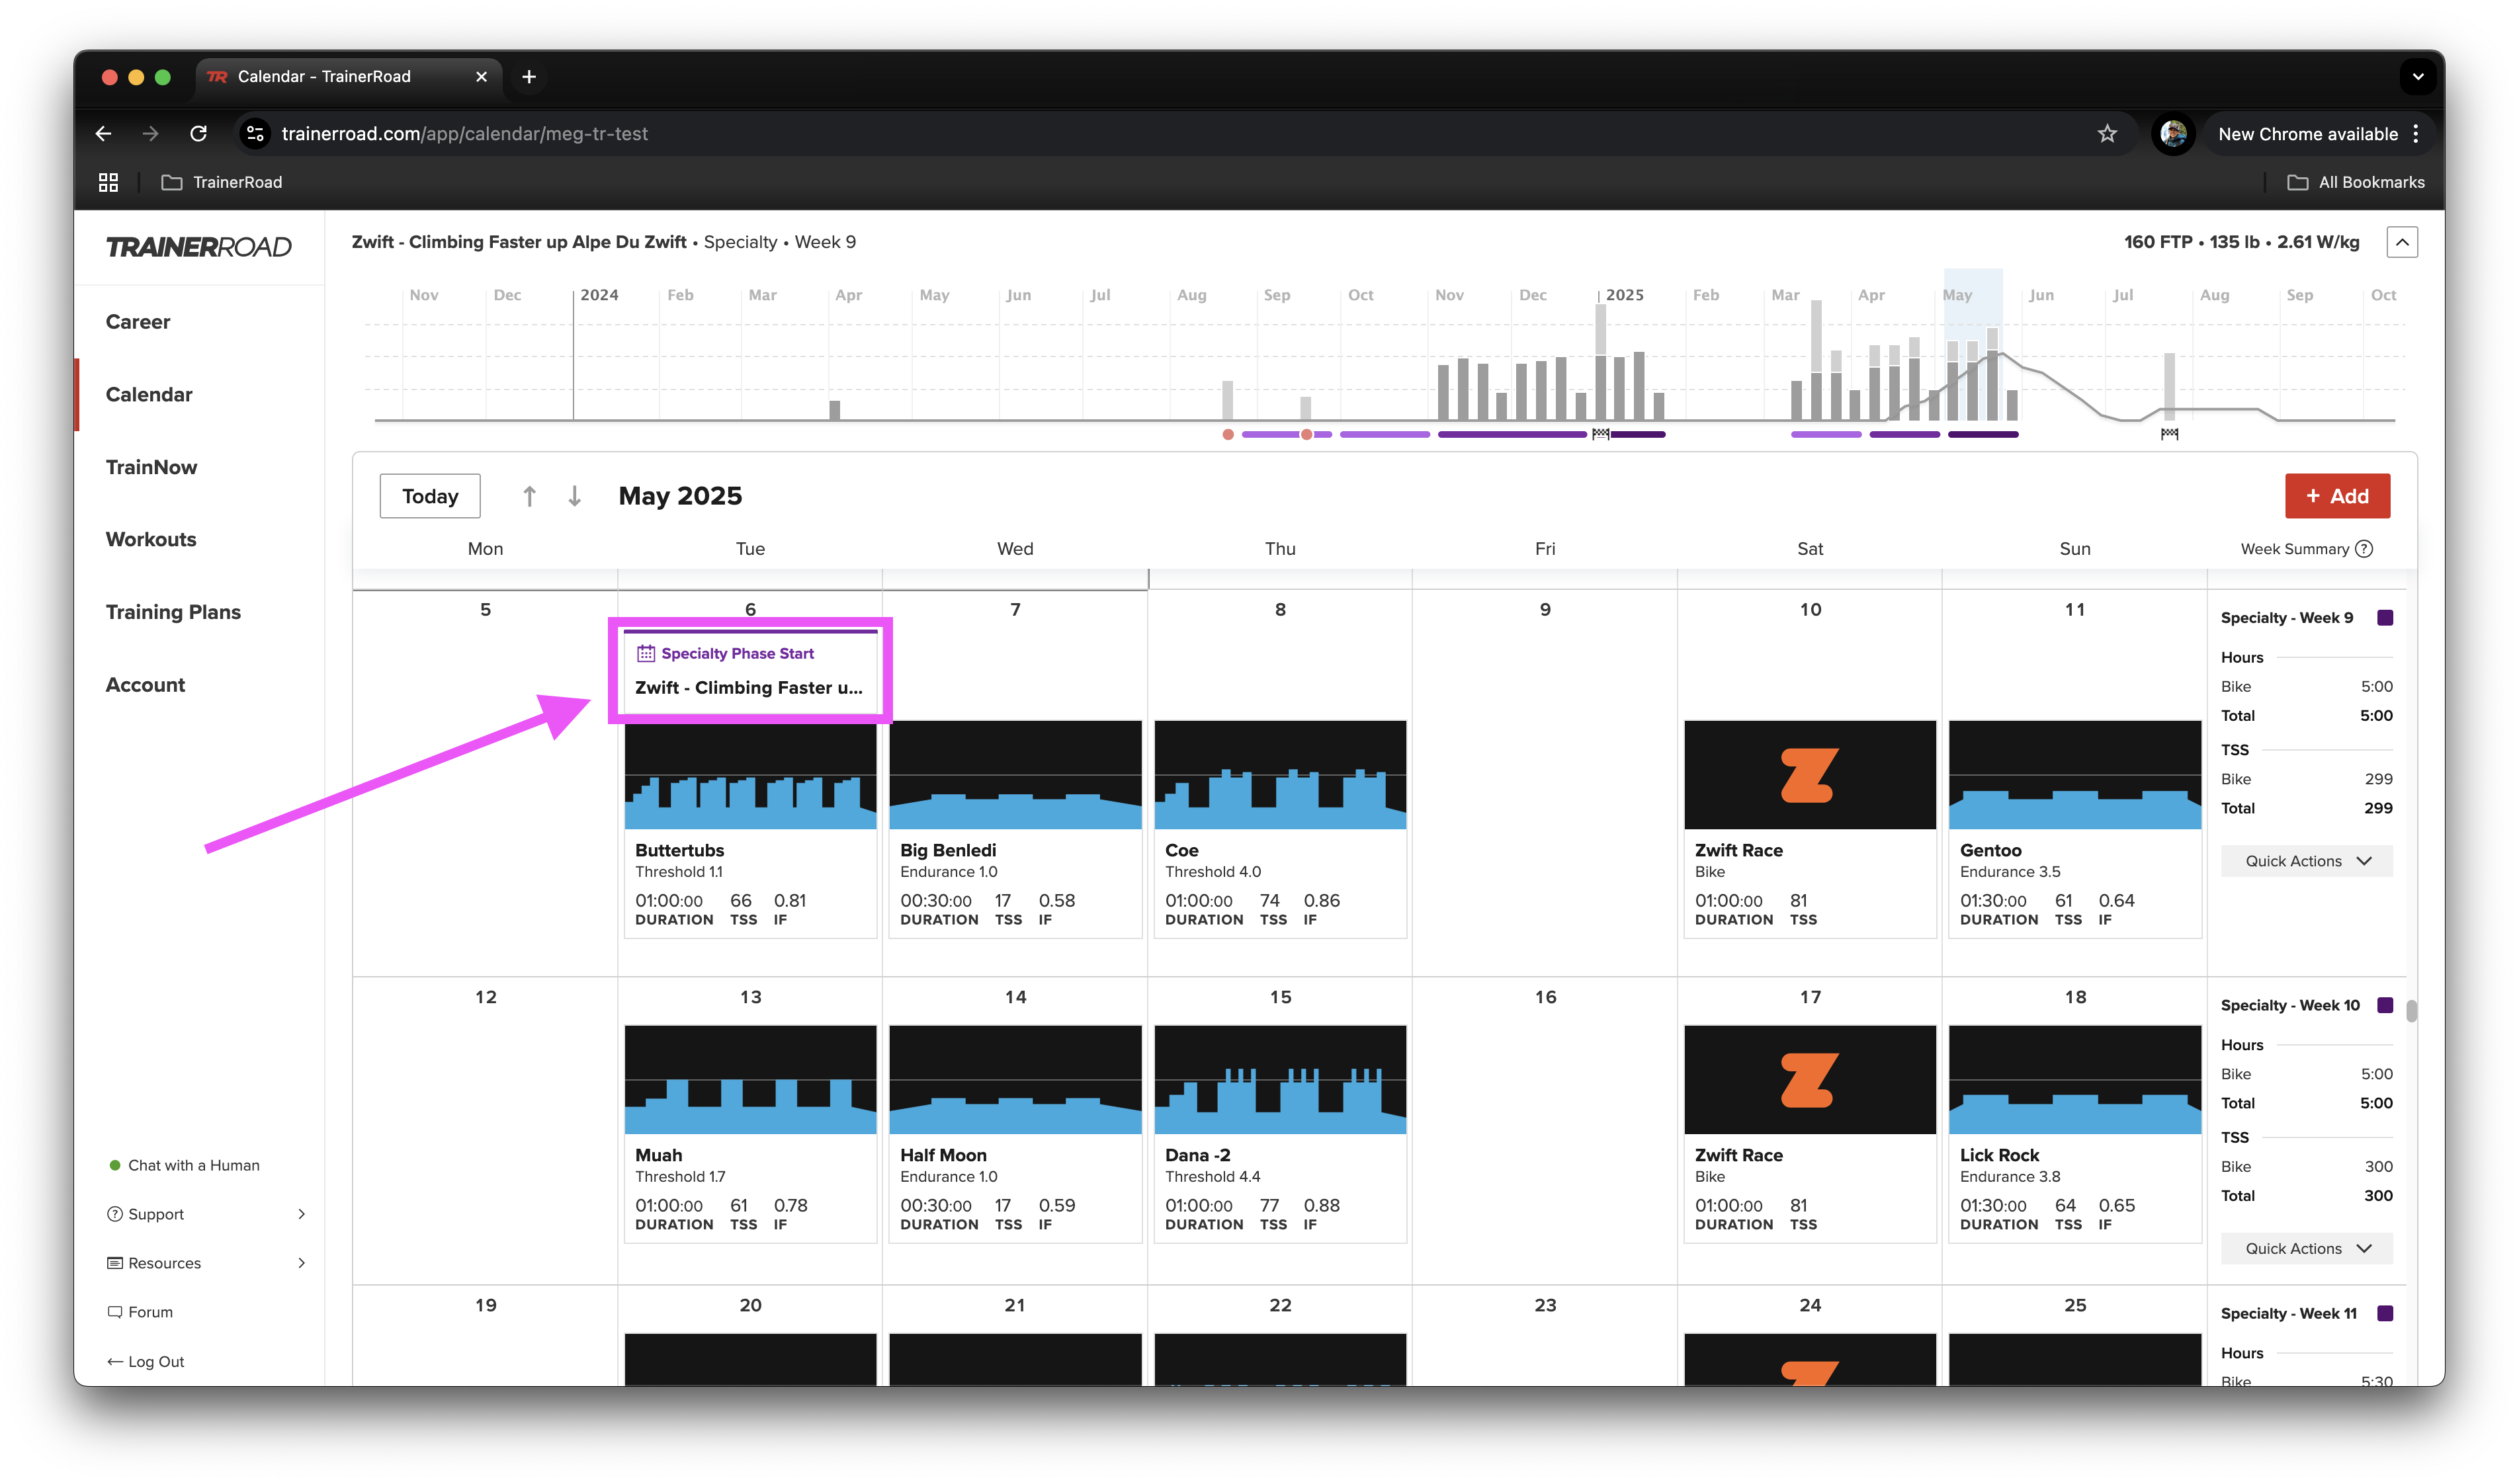This screenshot has width=2519, height=1484.
Task: Open the Chrome three-dot menu
Action: pyautogui.click(x=2416, y=134)
